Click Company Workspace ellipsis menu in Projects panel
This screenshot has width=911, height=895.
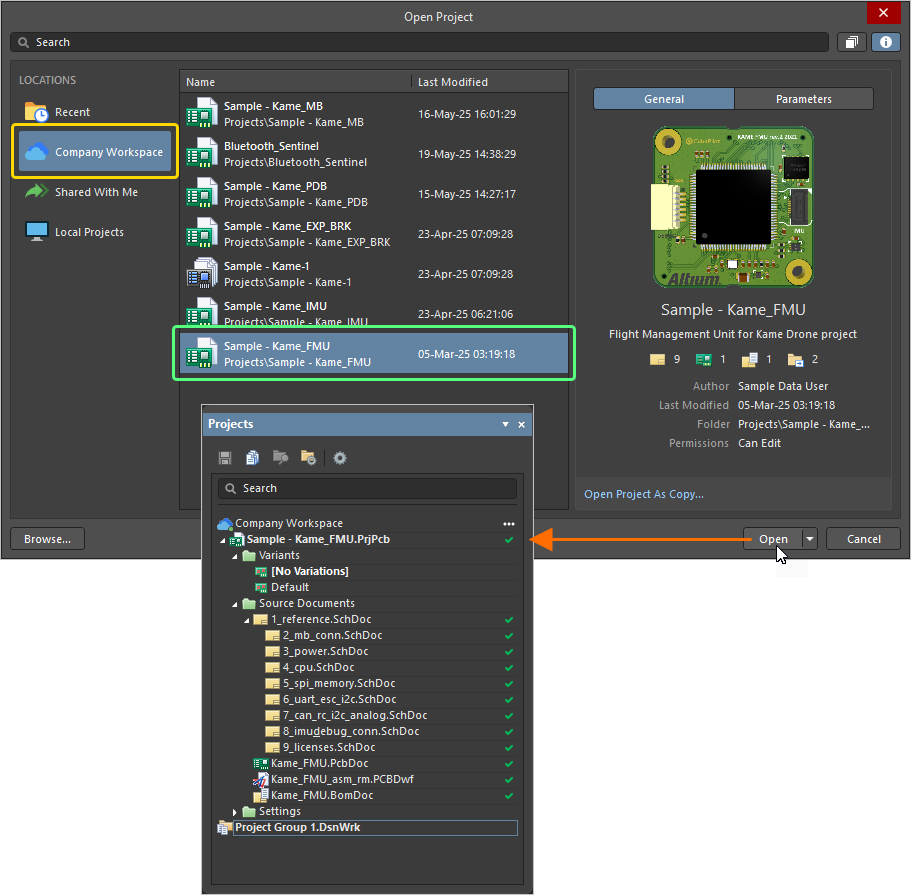[x=509, y=524]
